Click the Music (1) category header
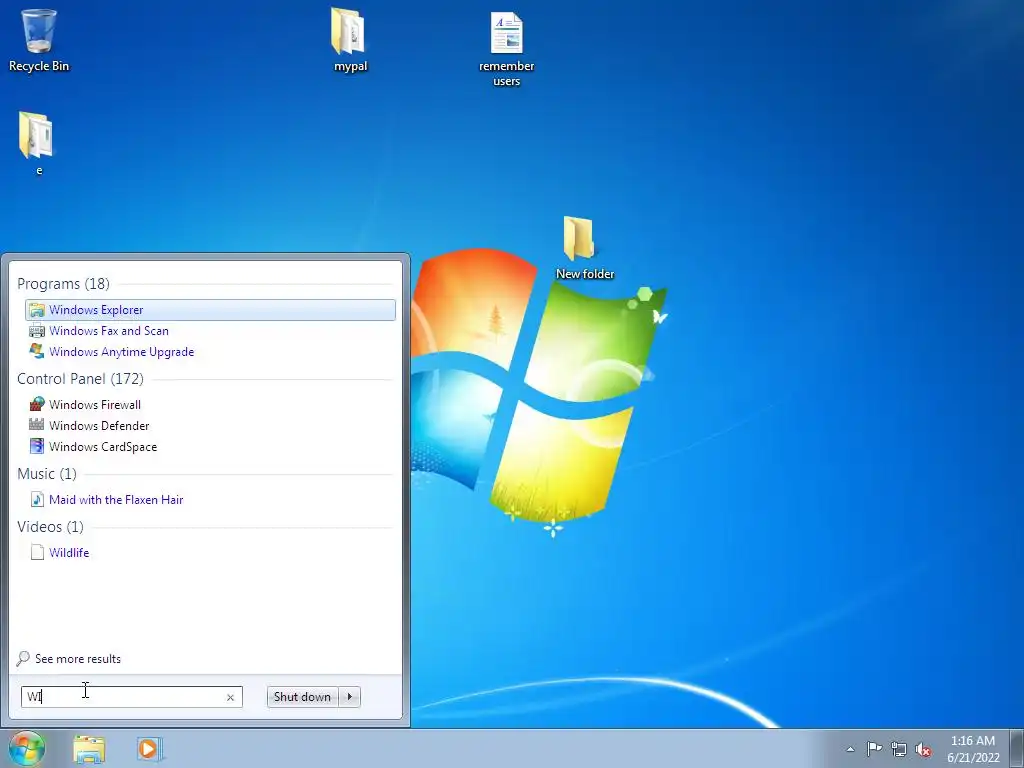This screenshot has width=1024, height=768. (47, 473)
